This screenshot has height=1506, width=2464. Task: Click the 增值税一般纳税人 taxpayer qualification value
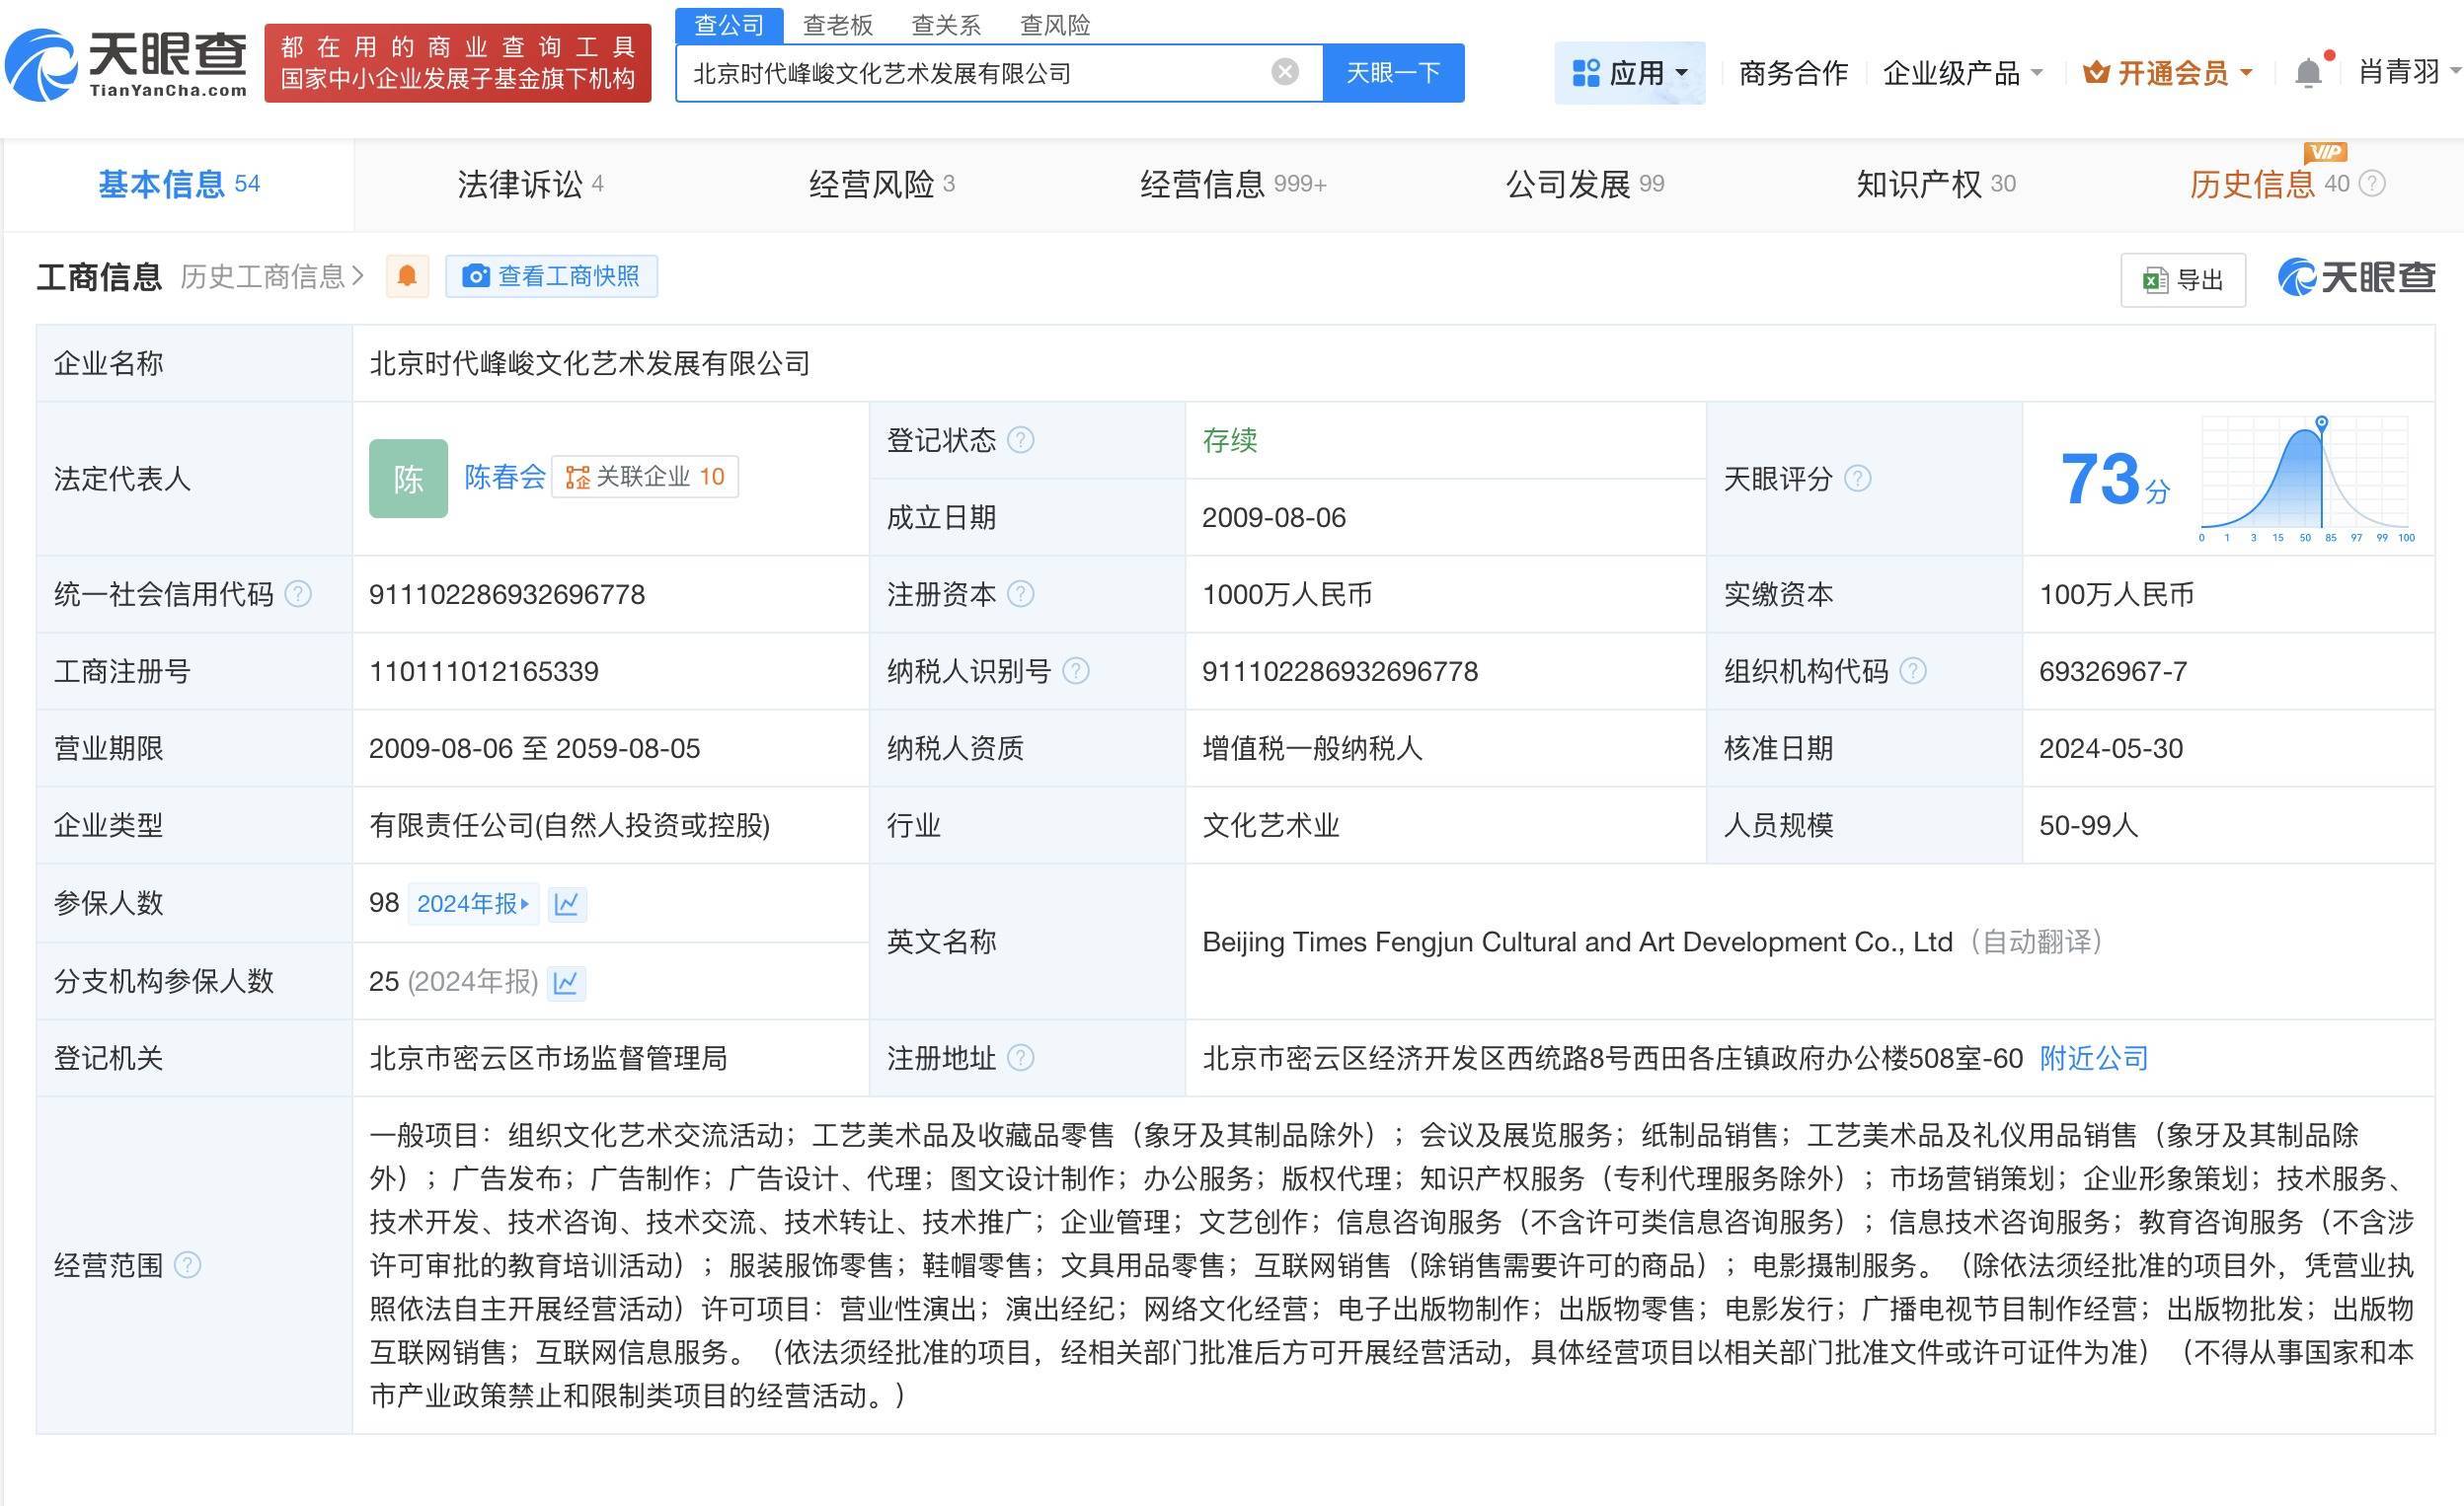(x=1312, y=748)
